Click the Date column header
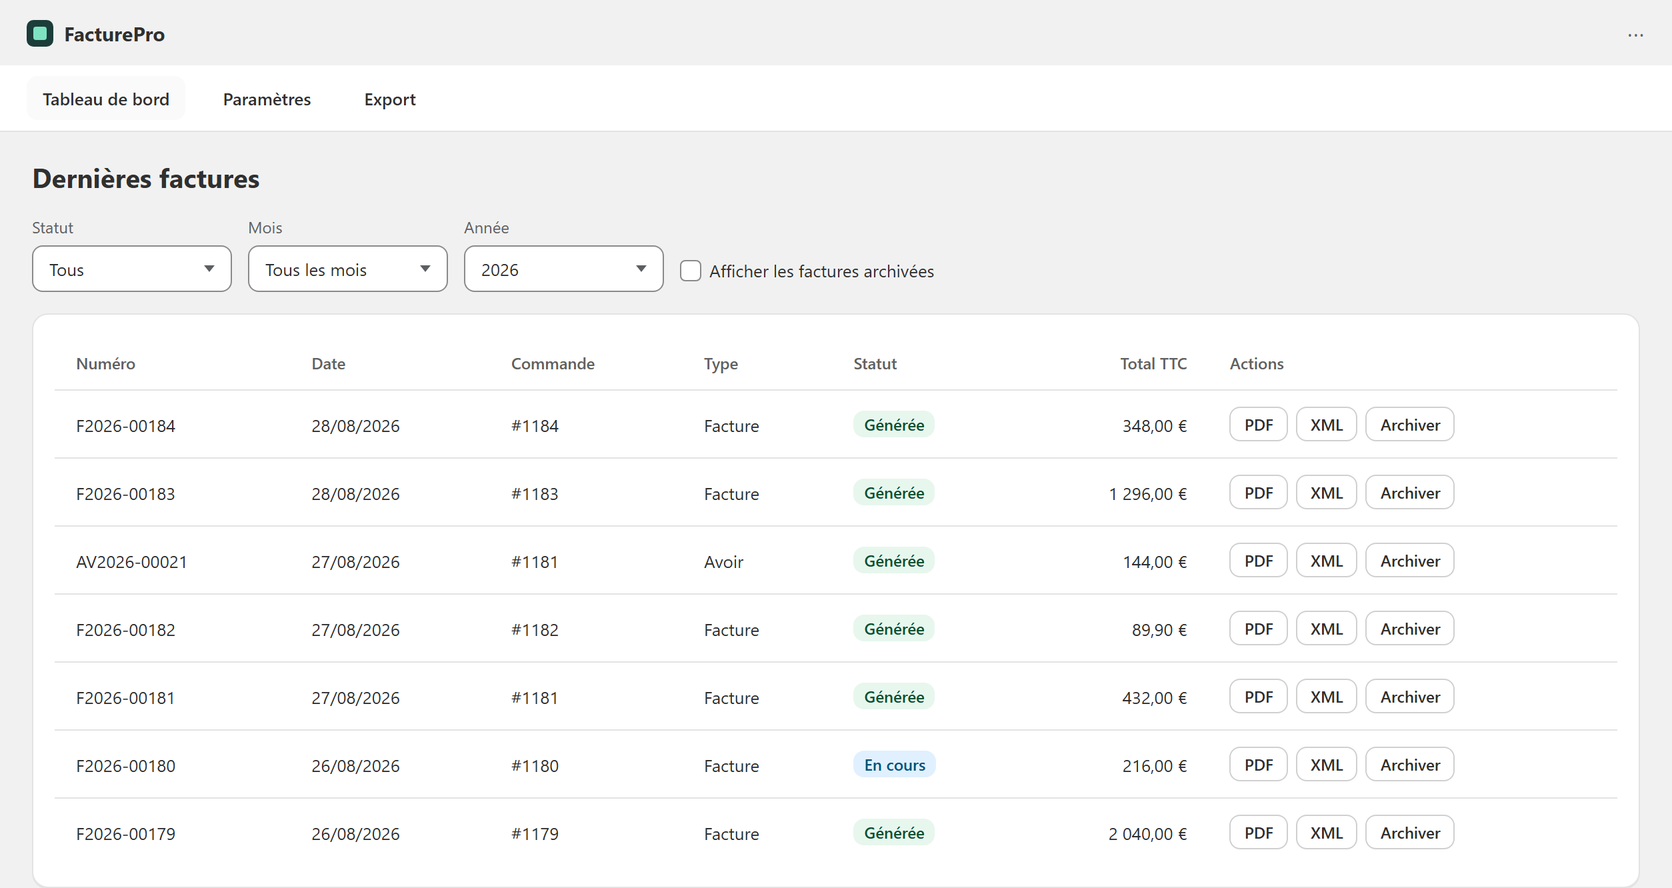Screen dimensions: 1672x888 329,364
